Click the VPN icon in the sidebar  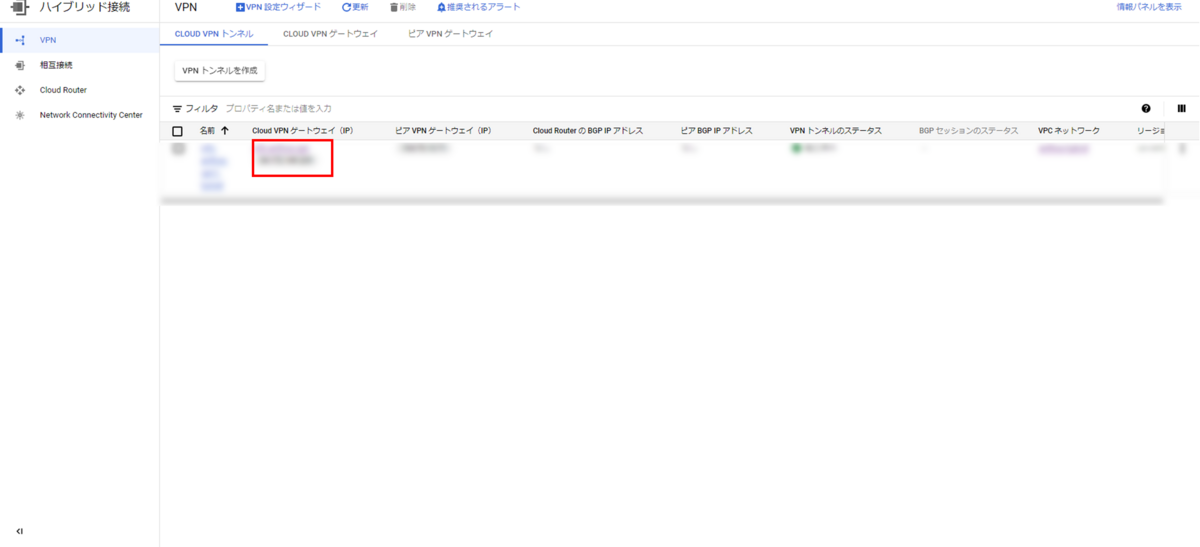[19, 40]
